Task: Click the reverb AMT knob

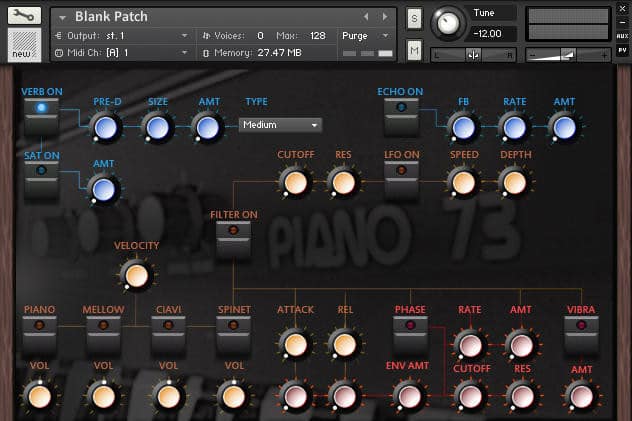Action: 208,128
